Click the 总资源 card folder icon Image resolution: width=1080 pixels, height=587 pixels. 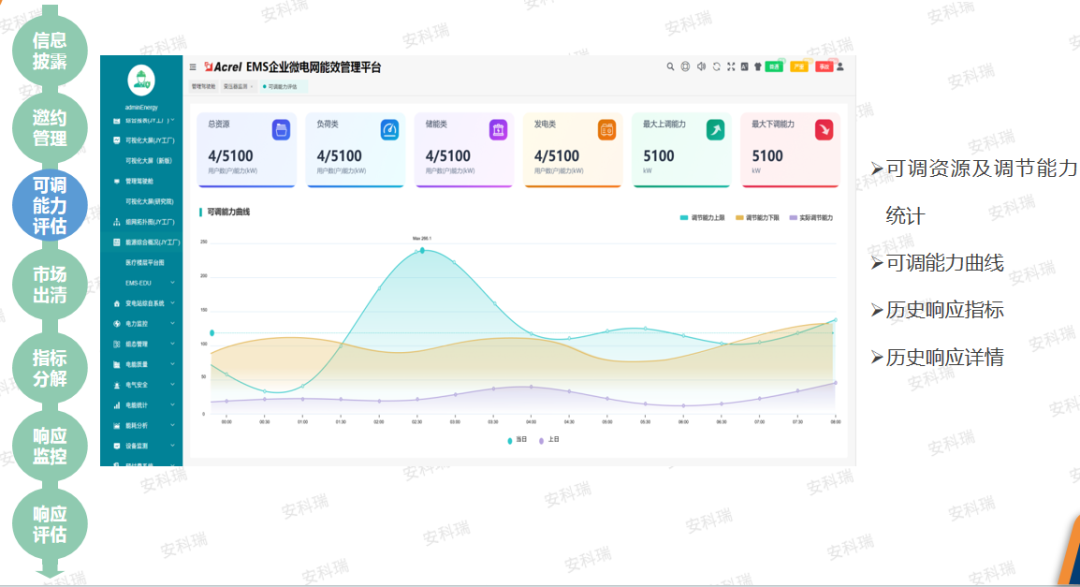tap(281, 130)
